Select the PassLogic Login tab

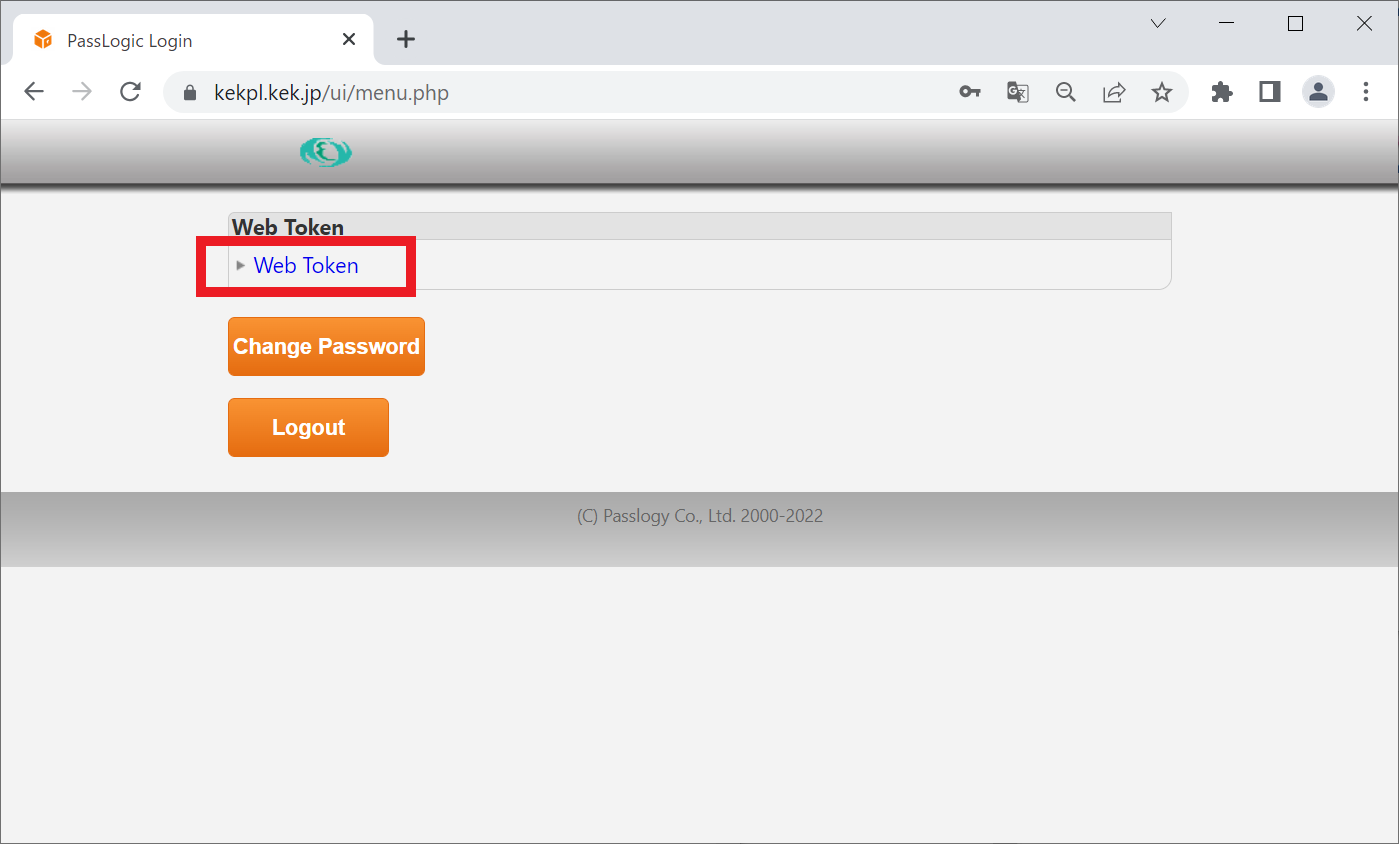tap(180, 41)
